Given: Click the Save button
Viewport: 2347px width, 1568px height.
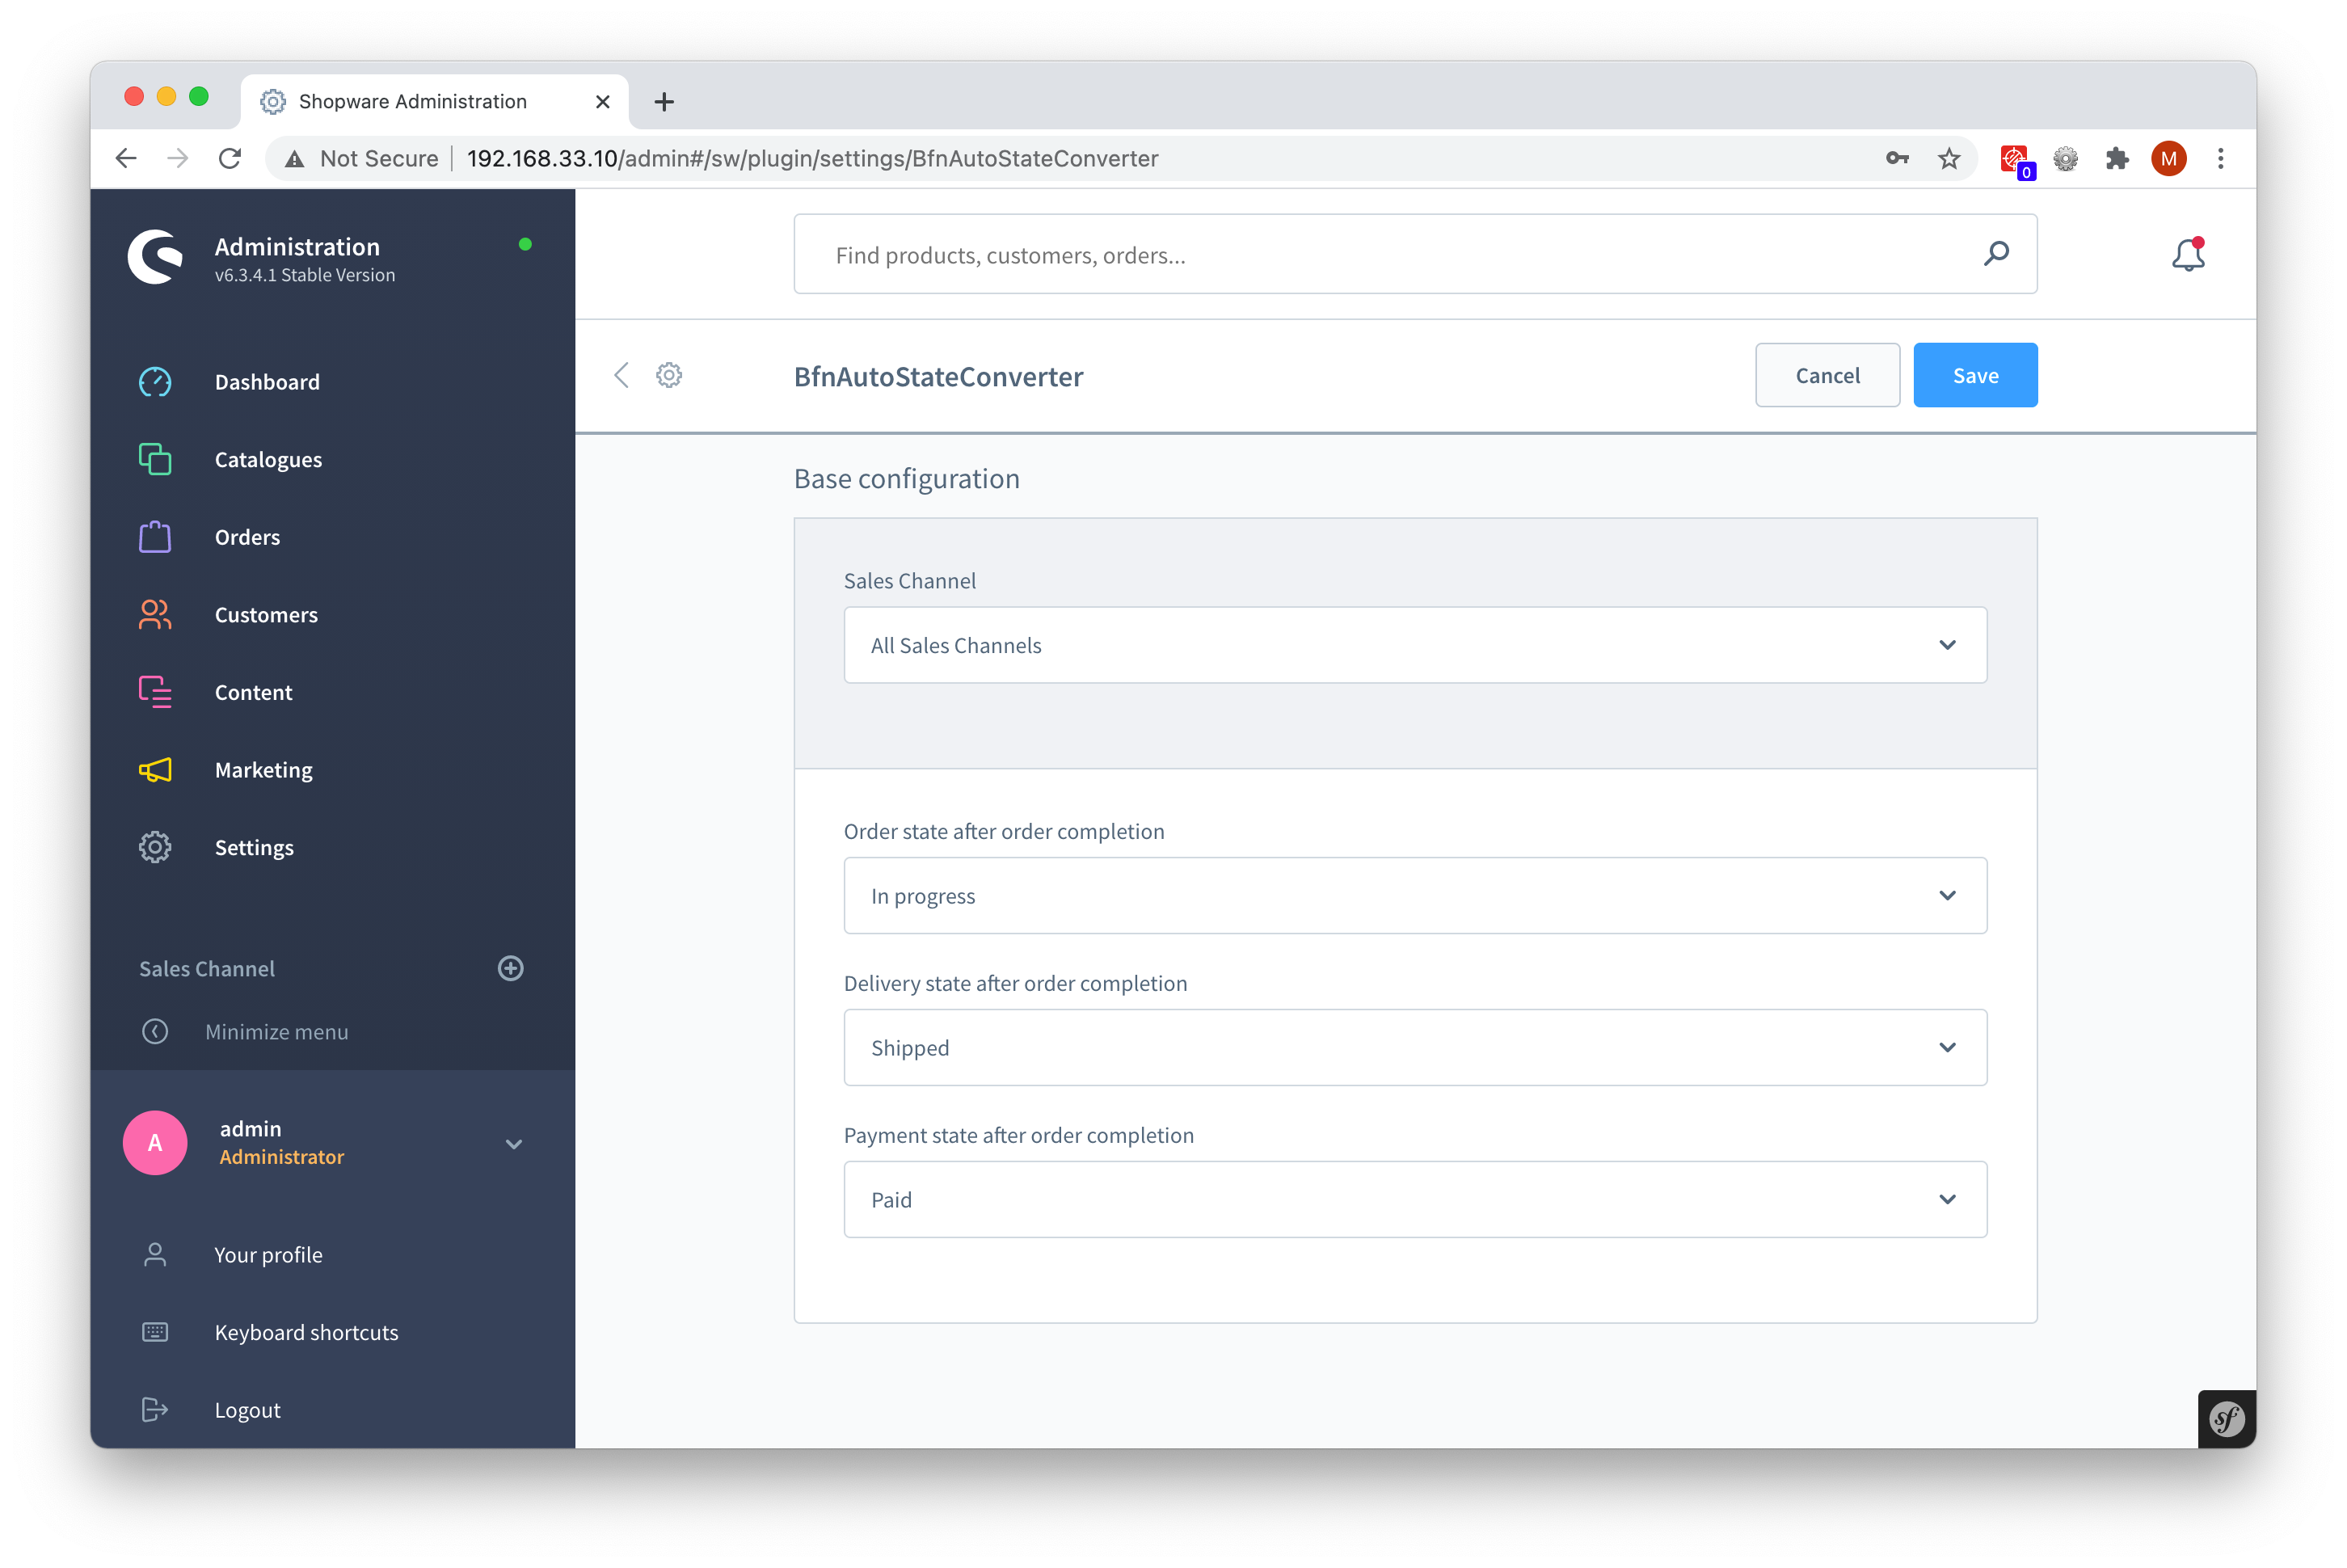Looking at the screenshot, I should [1974, 374].
